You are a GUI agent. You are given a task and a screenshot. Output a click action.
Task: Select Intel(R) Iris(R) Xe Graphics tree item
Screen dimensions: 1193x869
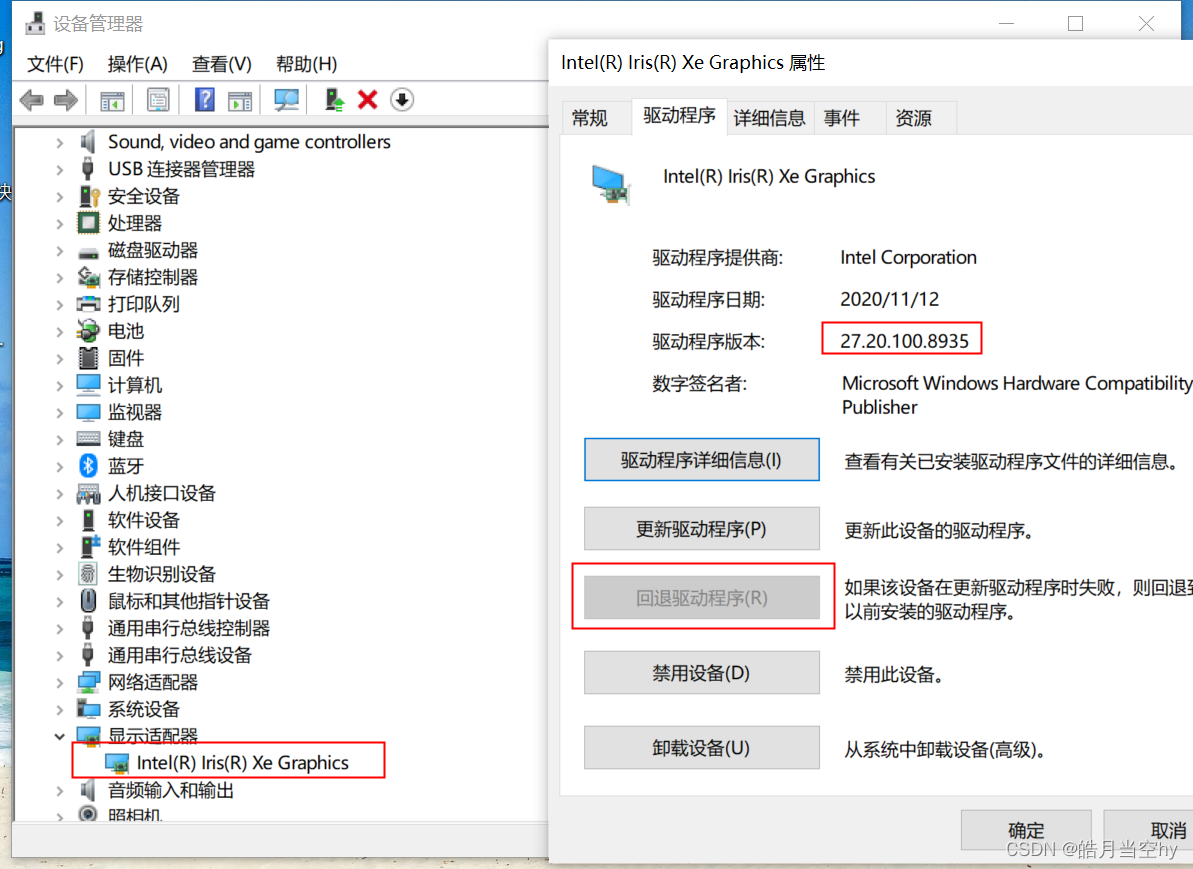click(x=243, y=762)
